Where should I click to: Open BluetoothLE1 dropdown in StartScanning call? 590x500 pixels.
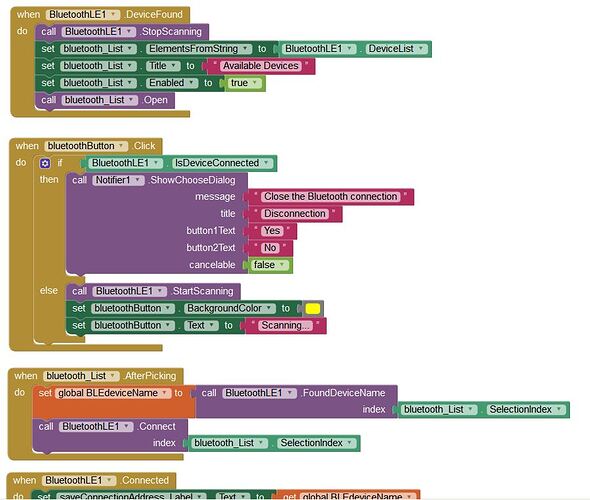pyautogui.click(x=129, y=291)
